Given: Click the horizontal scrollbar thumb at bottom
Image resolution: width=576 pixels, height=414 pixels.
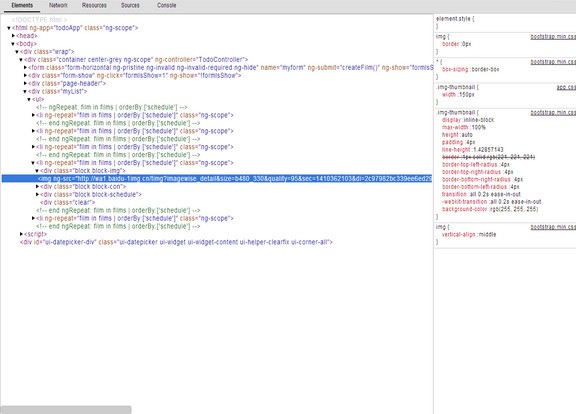Looking at the screenshot, I should tap(66, 410).
